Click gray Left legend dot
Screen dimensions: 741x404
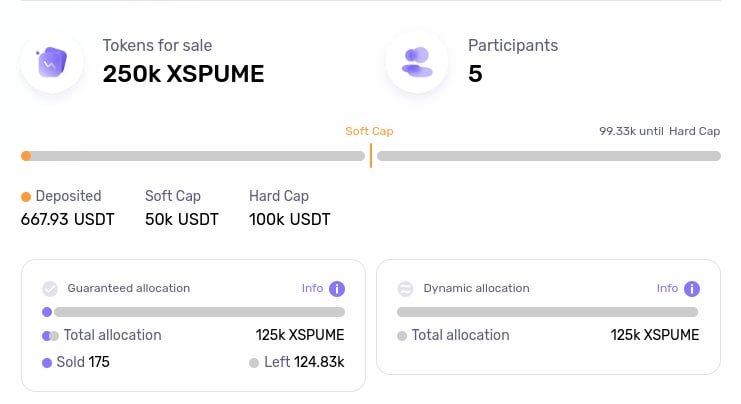pos(254,362)
